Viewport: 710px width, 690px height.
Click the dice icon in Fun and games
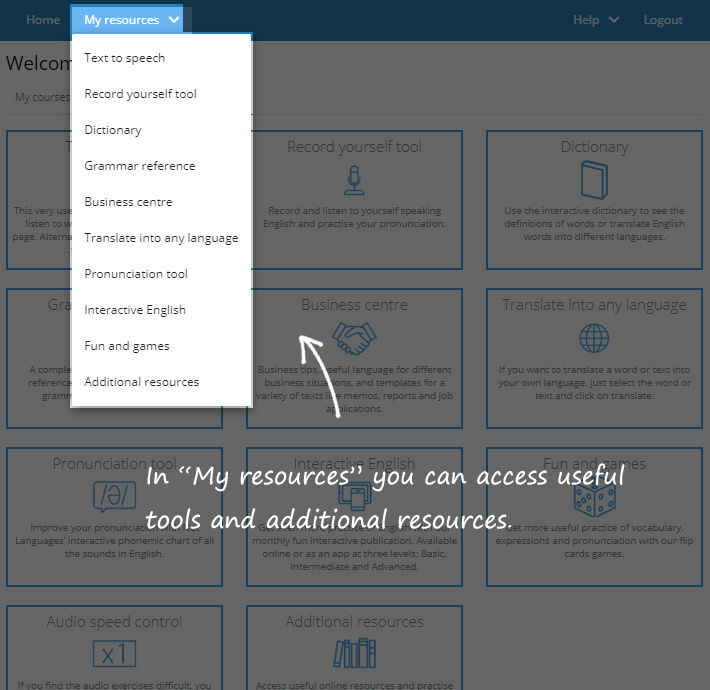pos(594,496)
